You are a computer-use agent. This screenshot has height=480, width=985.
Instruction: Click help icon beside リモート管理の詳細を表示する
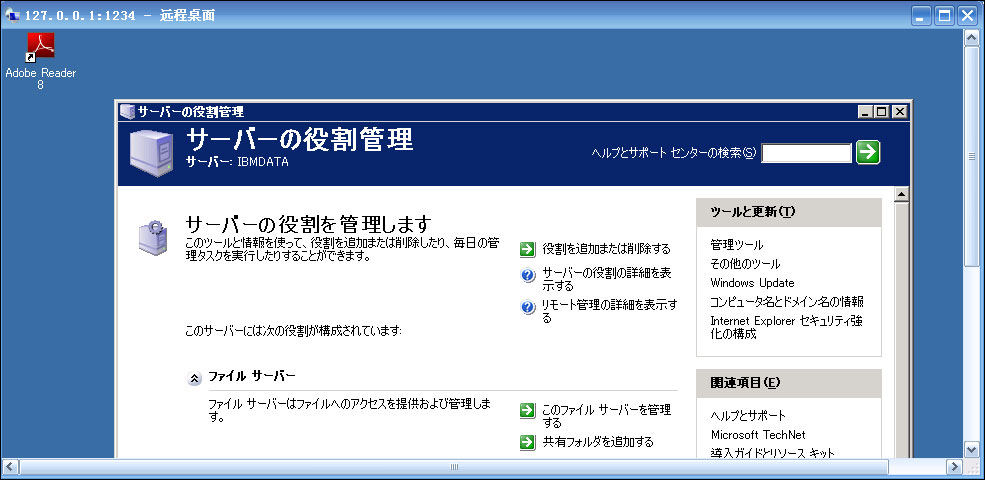coord(528,308)
